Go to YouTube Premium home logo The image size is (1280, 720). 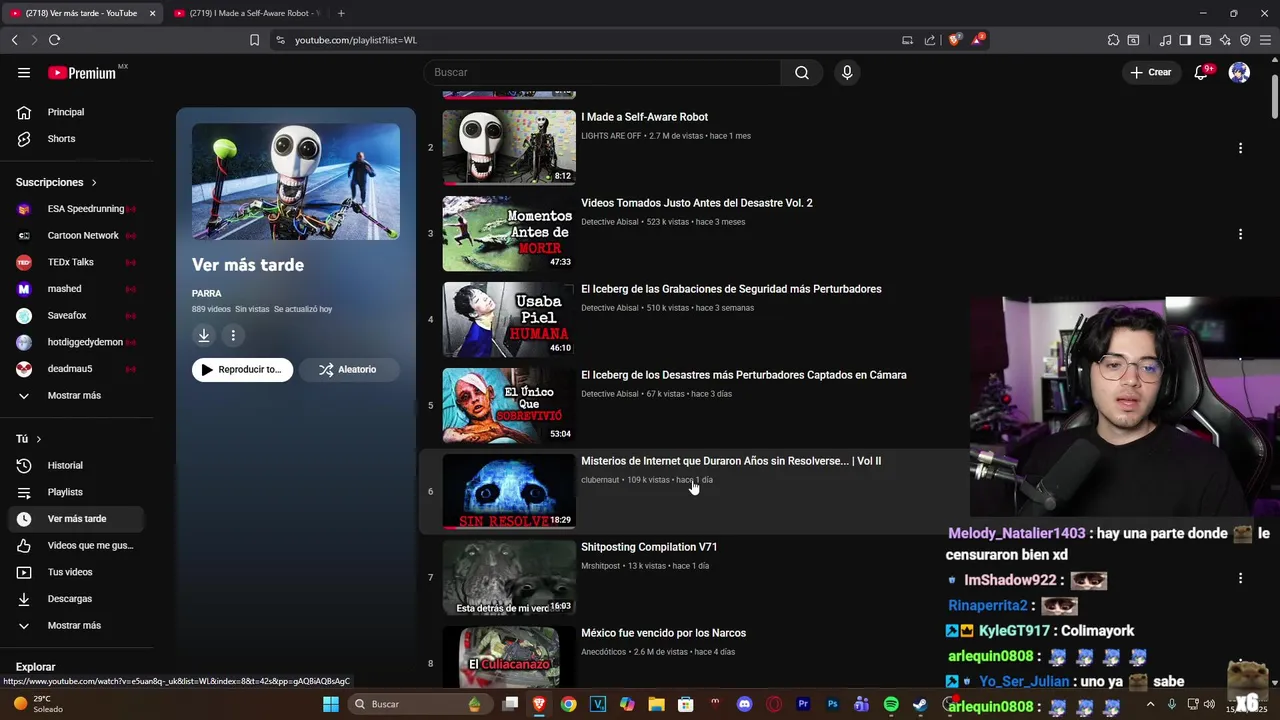click(82, 73)
